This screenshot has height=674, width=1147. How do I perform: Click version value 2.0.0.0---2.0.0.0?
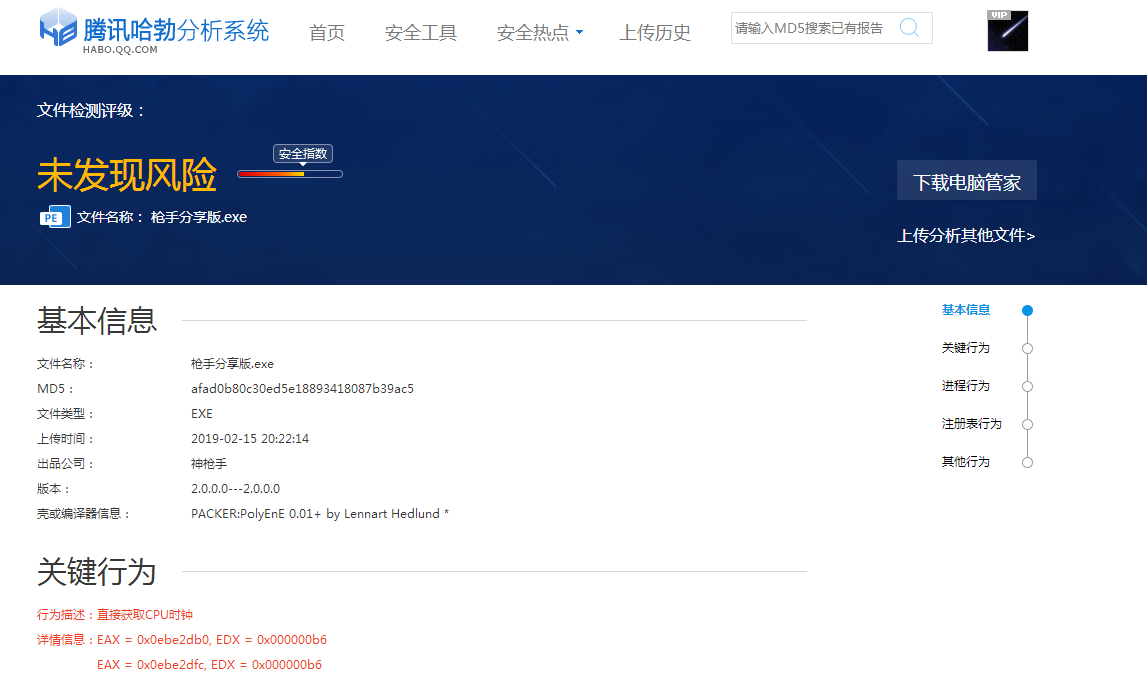[x=236, y=488]
